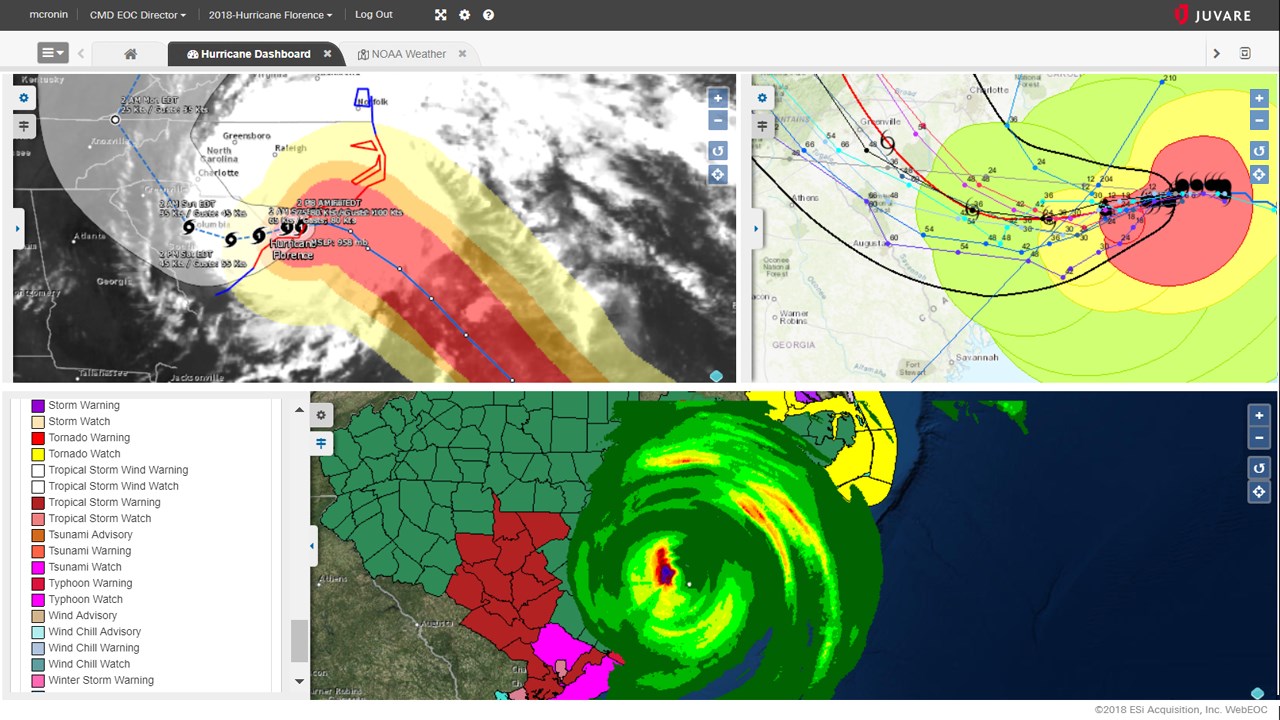Open the map settings gear on satellite map
Viewport: 1280px width, 720px height.
[22, 97]
